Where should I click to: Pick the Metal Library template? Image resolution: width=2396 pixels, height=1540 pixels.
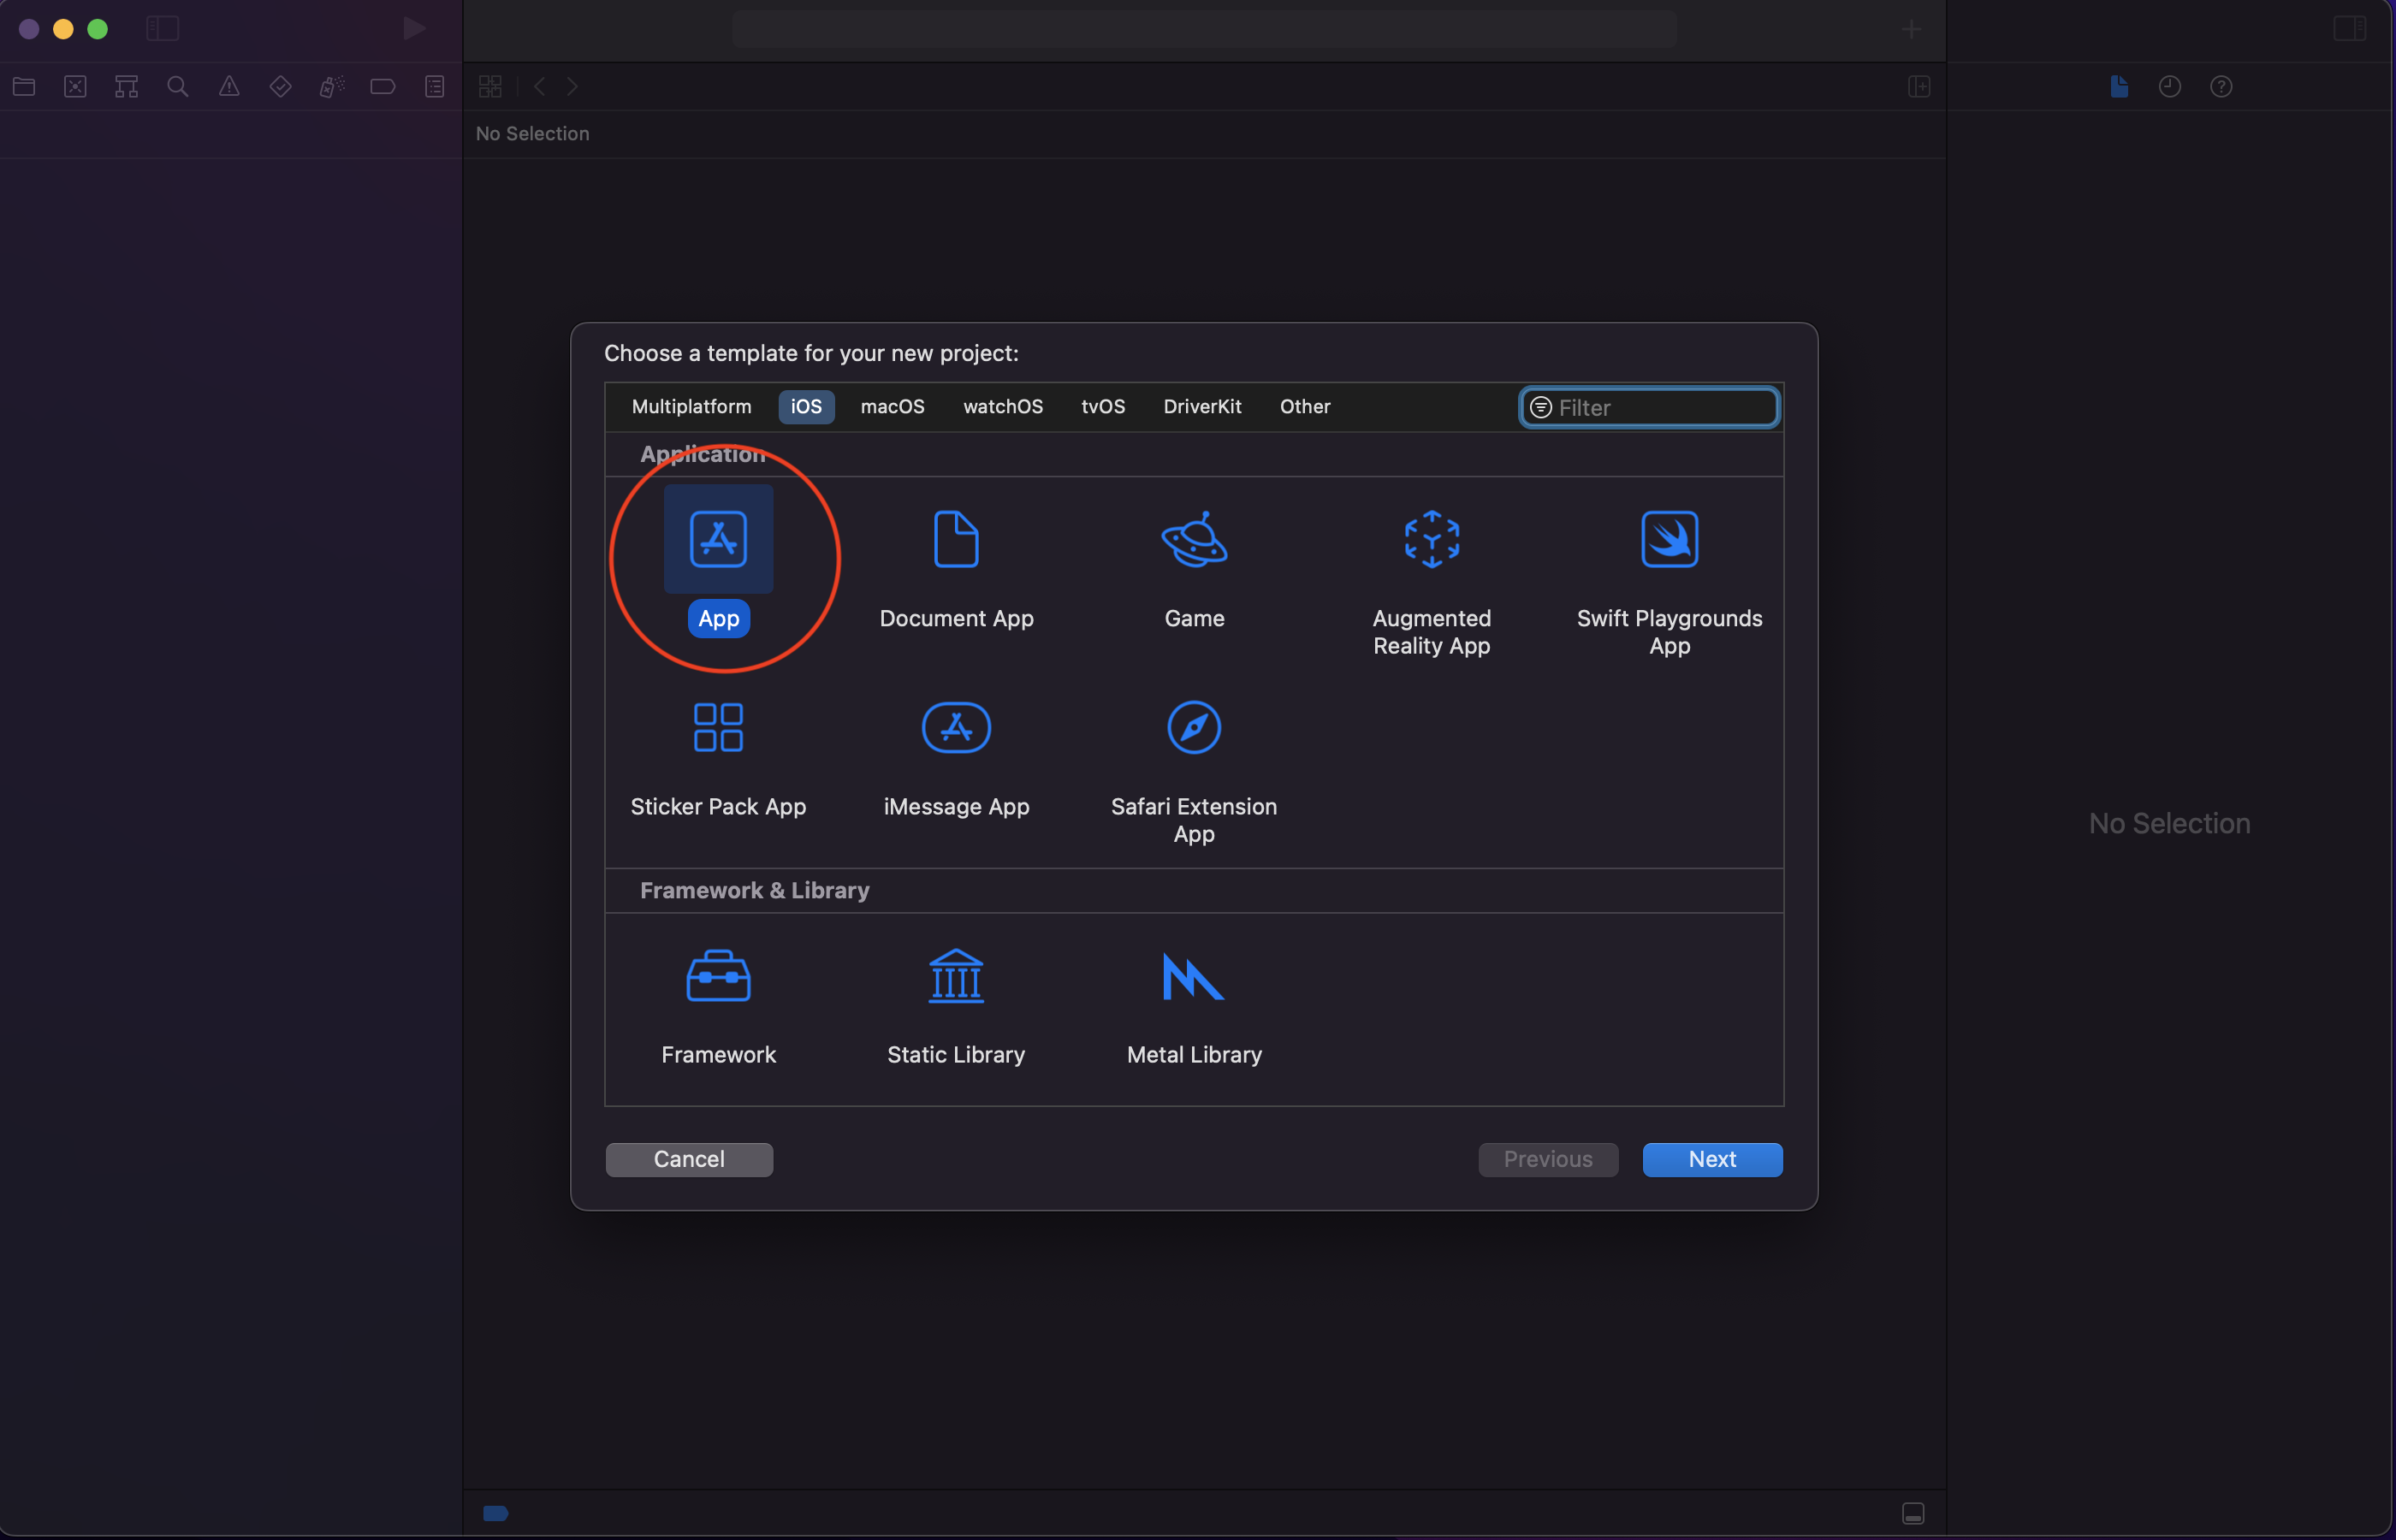(1194, 976)
